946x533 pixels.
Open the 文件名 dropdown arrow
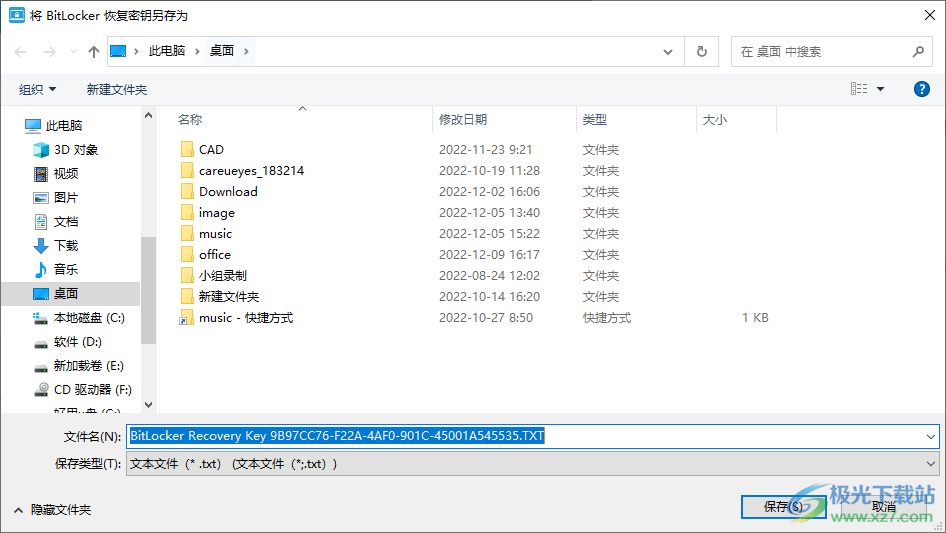(931, 436)
